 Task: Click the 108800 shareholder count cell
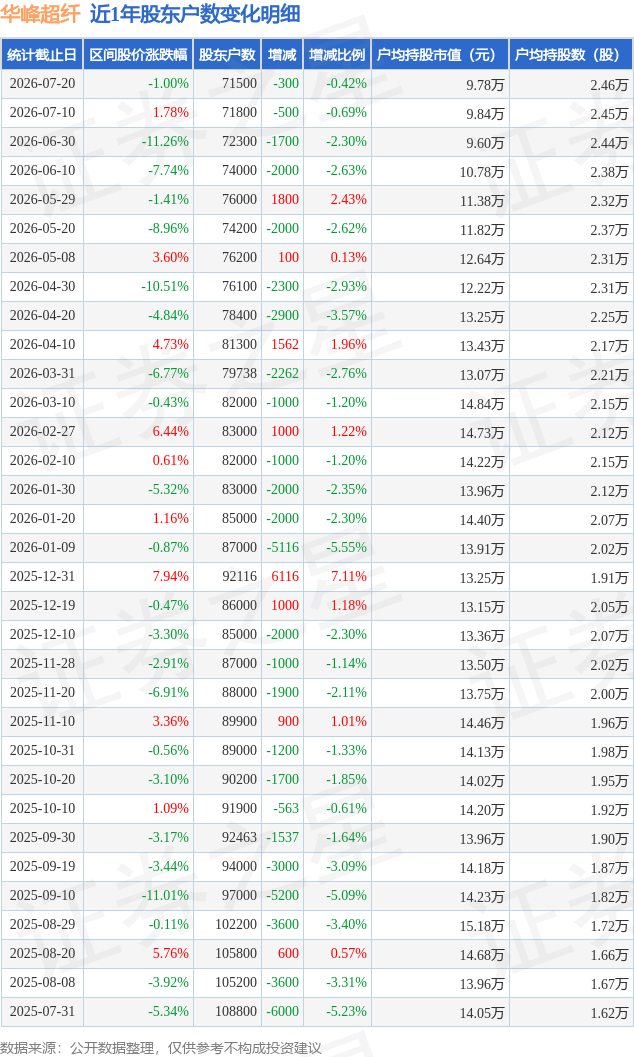click(236, 1011)
